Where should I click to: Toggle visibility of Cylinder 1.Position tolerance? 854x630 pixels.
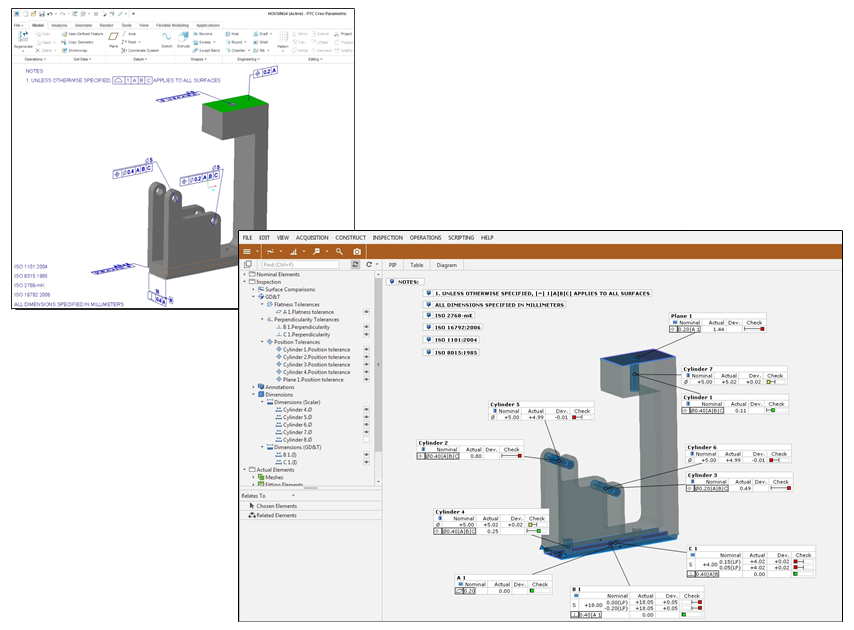pos(366,350)
